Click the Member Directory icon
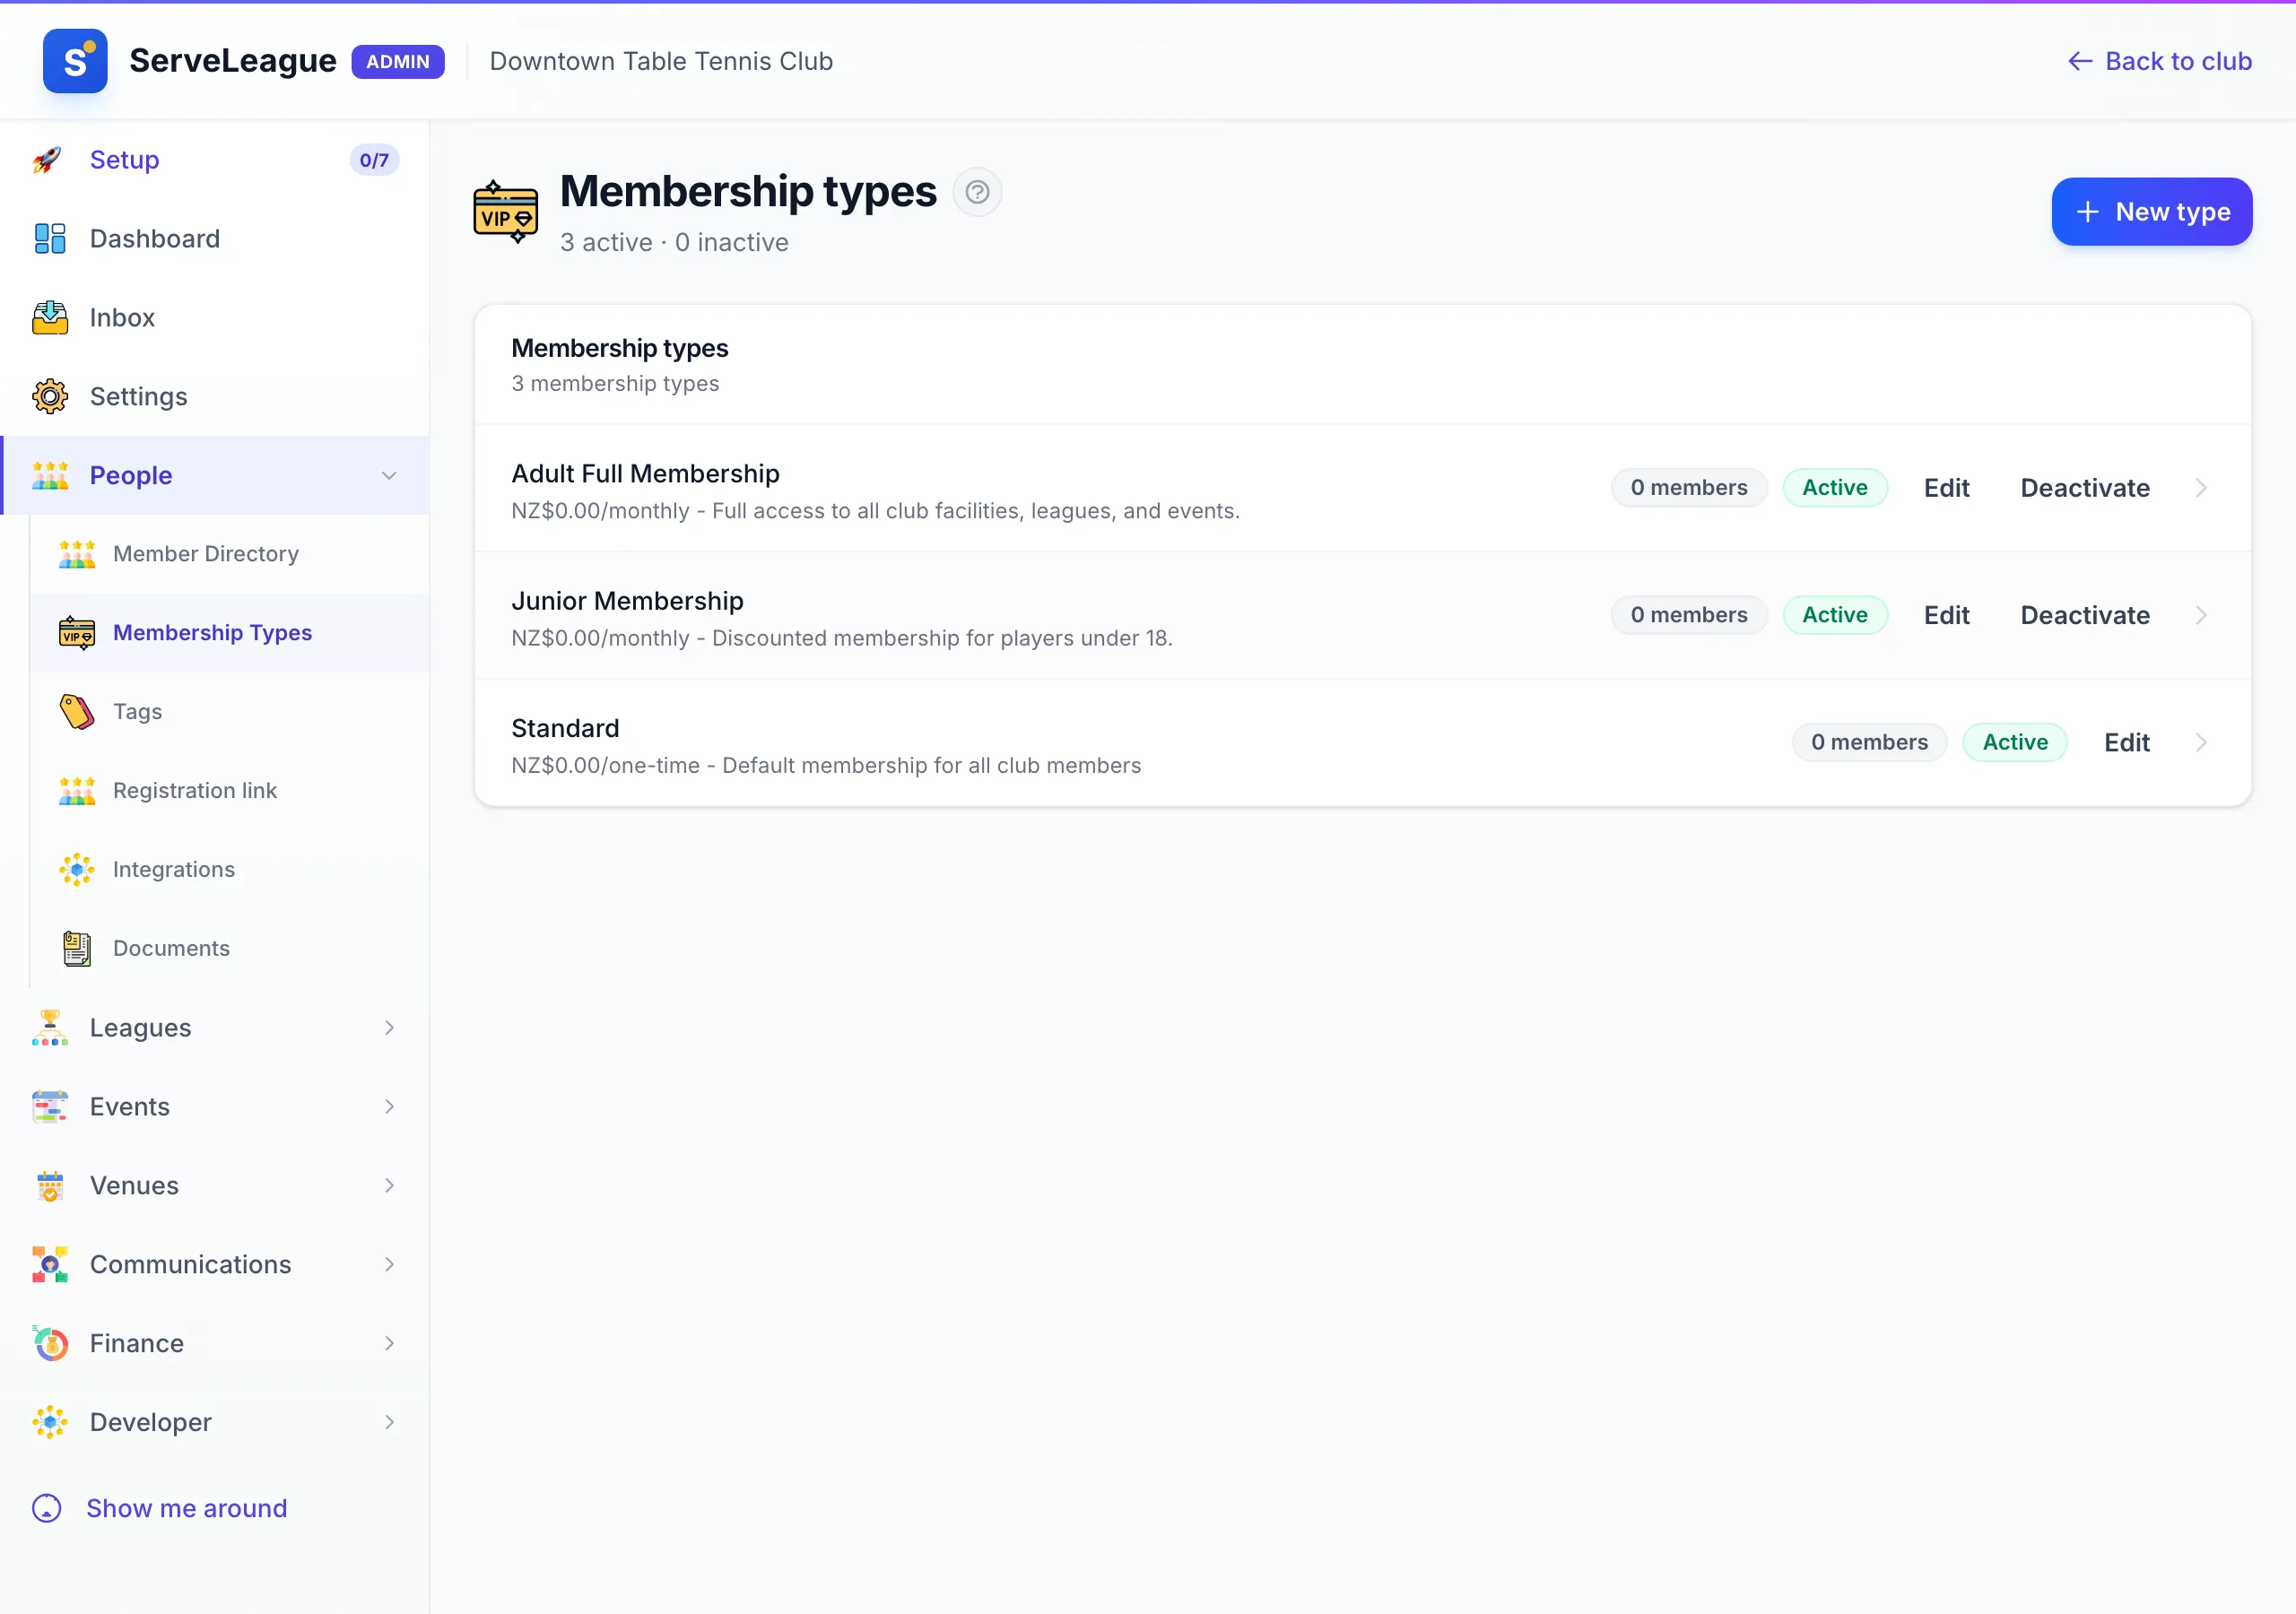This screenshot has height=1614, width=2296. point(77,554)
